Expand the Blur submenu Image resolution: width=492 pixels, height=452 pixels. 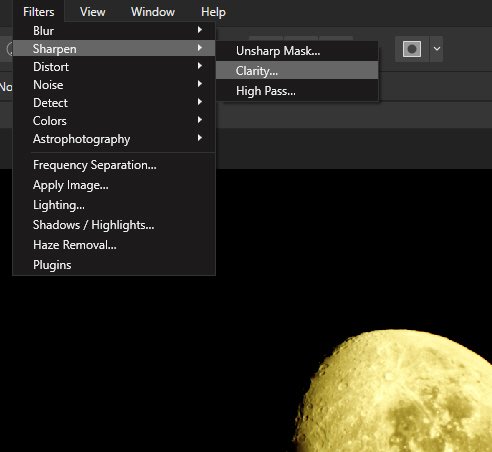click(x=114, y=31)
